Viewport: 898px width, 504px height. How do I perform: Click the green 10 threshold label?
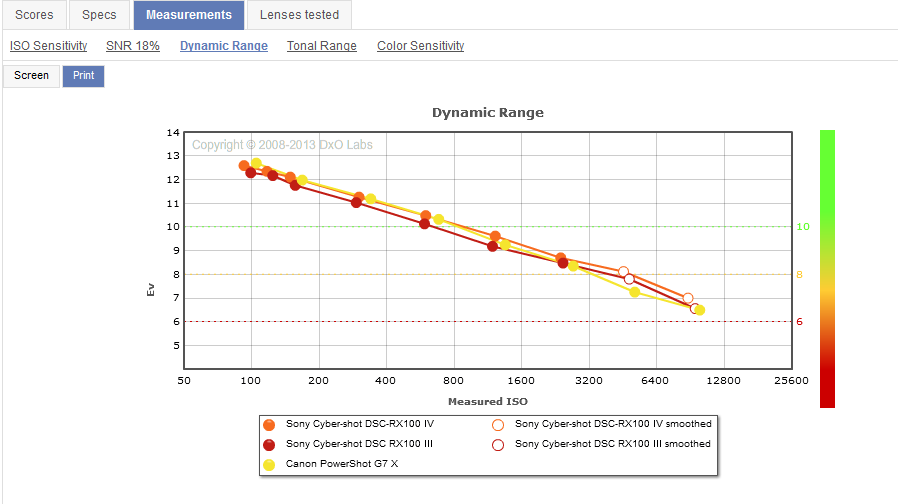pyautogui.click(x=803, y=227)
